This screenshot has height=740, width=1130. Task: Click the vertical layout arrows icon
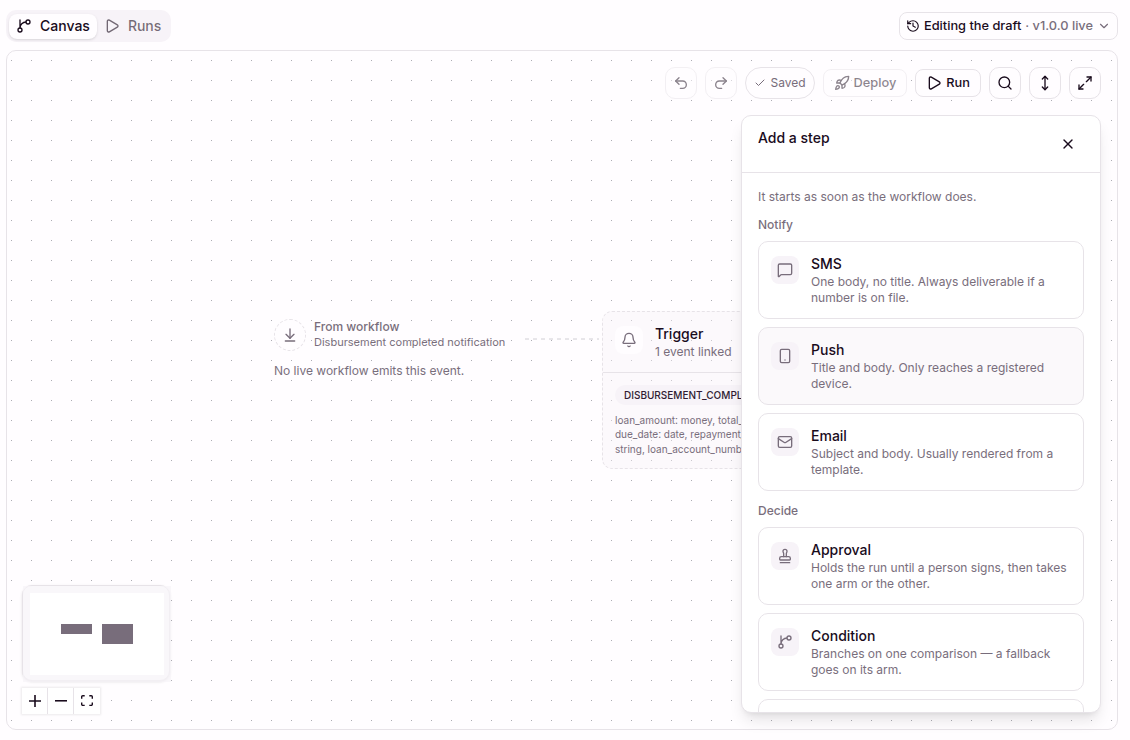point(1045,83)
